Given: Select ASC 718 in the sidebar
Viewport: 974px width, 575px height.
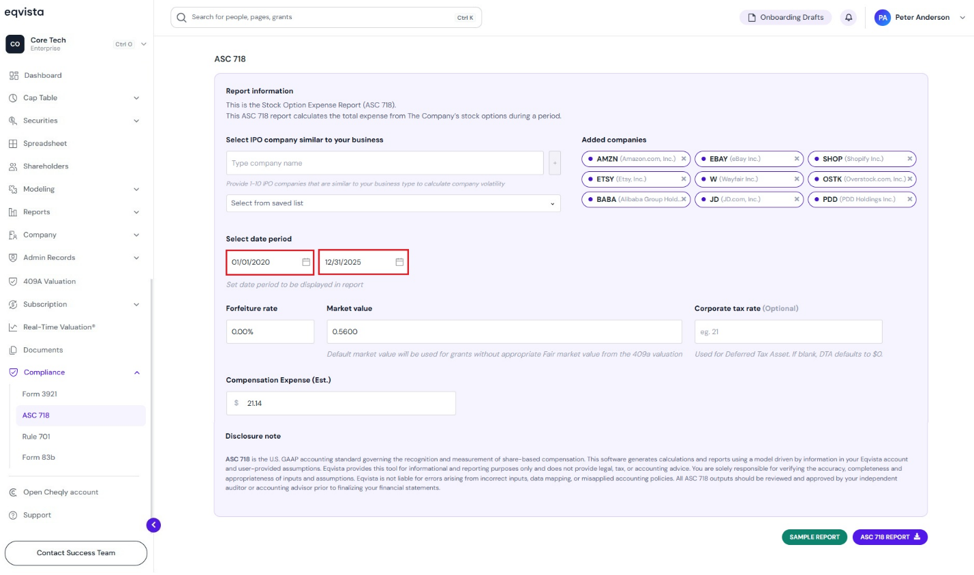Looking at the screenshot, I should click(x=81, y=415).
